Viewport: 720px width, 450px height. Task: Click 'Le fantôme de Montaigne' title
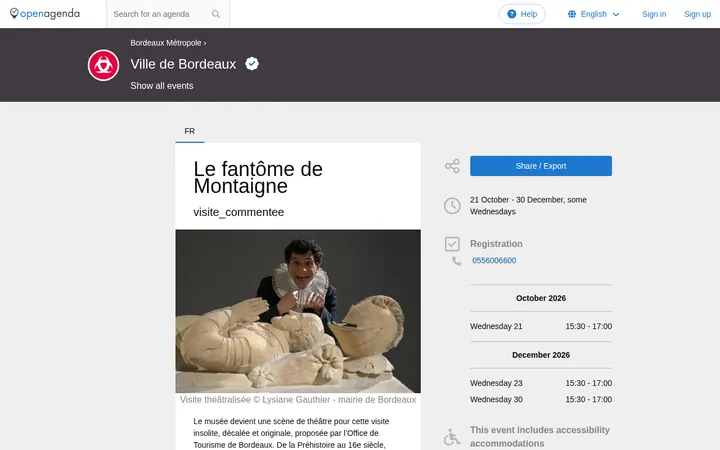pyautogui.click(x=258, y=177)
